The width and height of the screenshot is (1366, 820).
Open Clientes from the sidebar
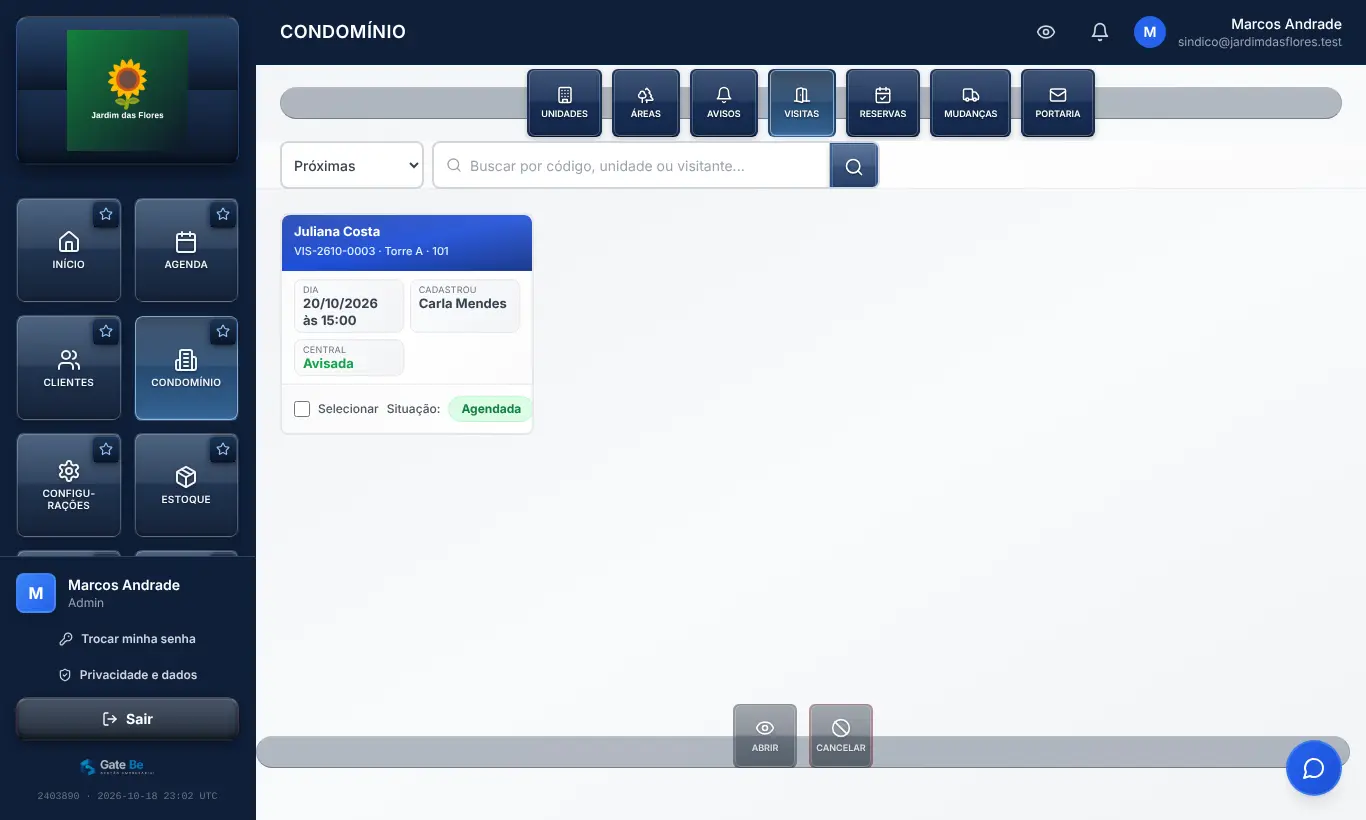point(69,368)
